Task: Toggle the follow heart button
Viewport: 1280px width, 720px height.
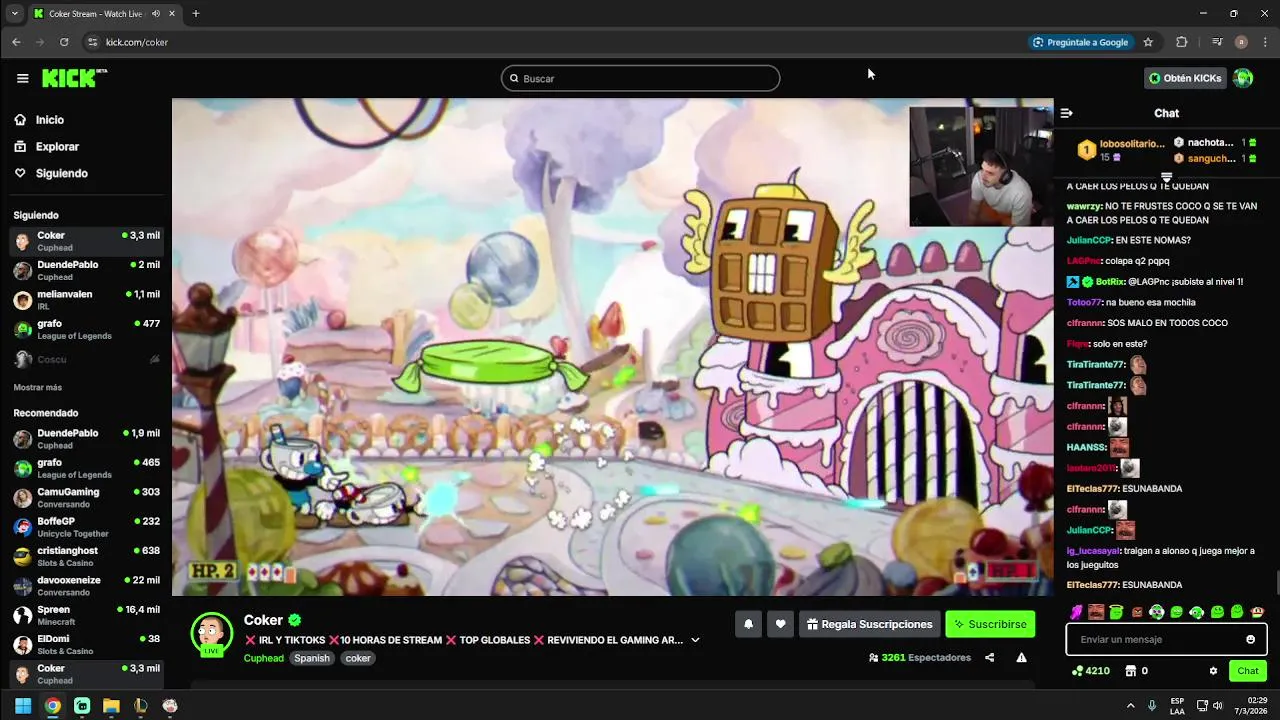Action: (x=781, y=624)
